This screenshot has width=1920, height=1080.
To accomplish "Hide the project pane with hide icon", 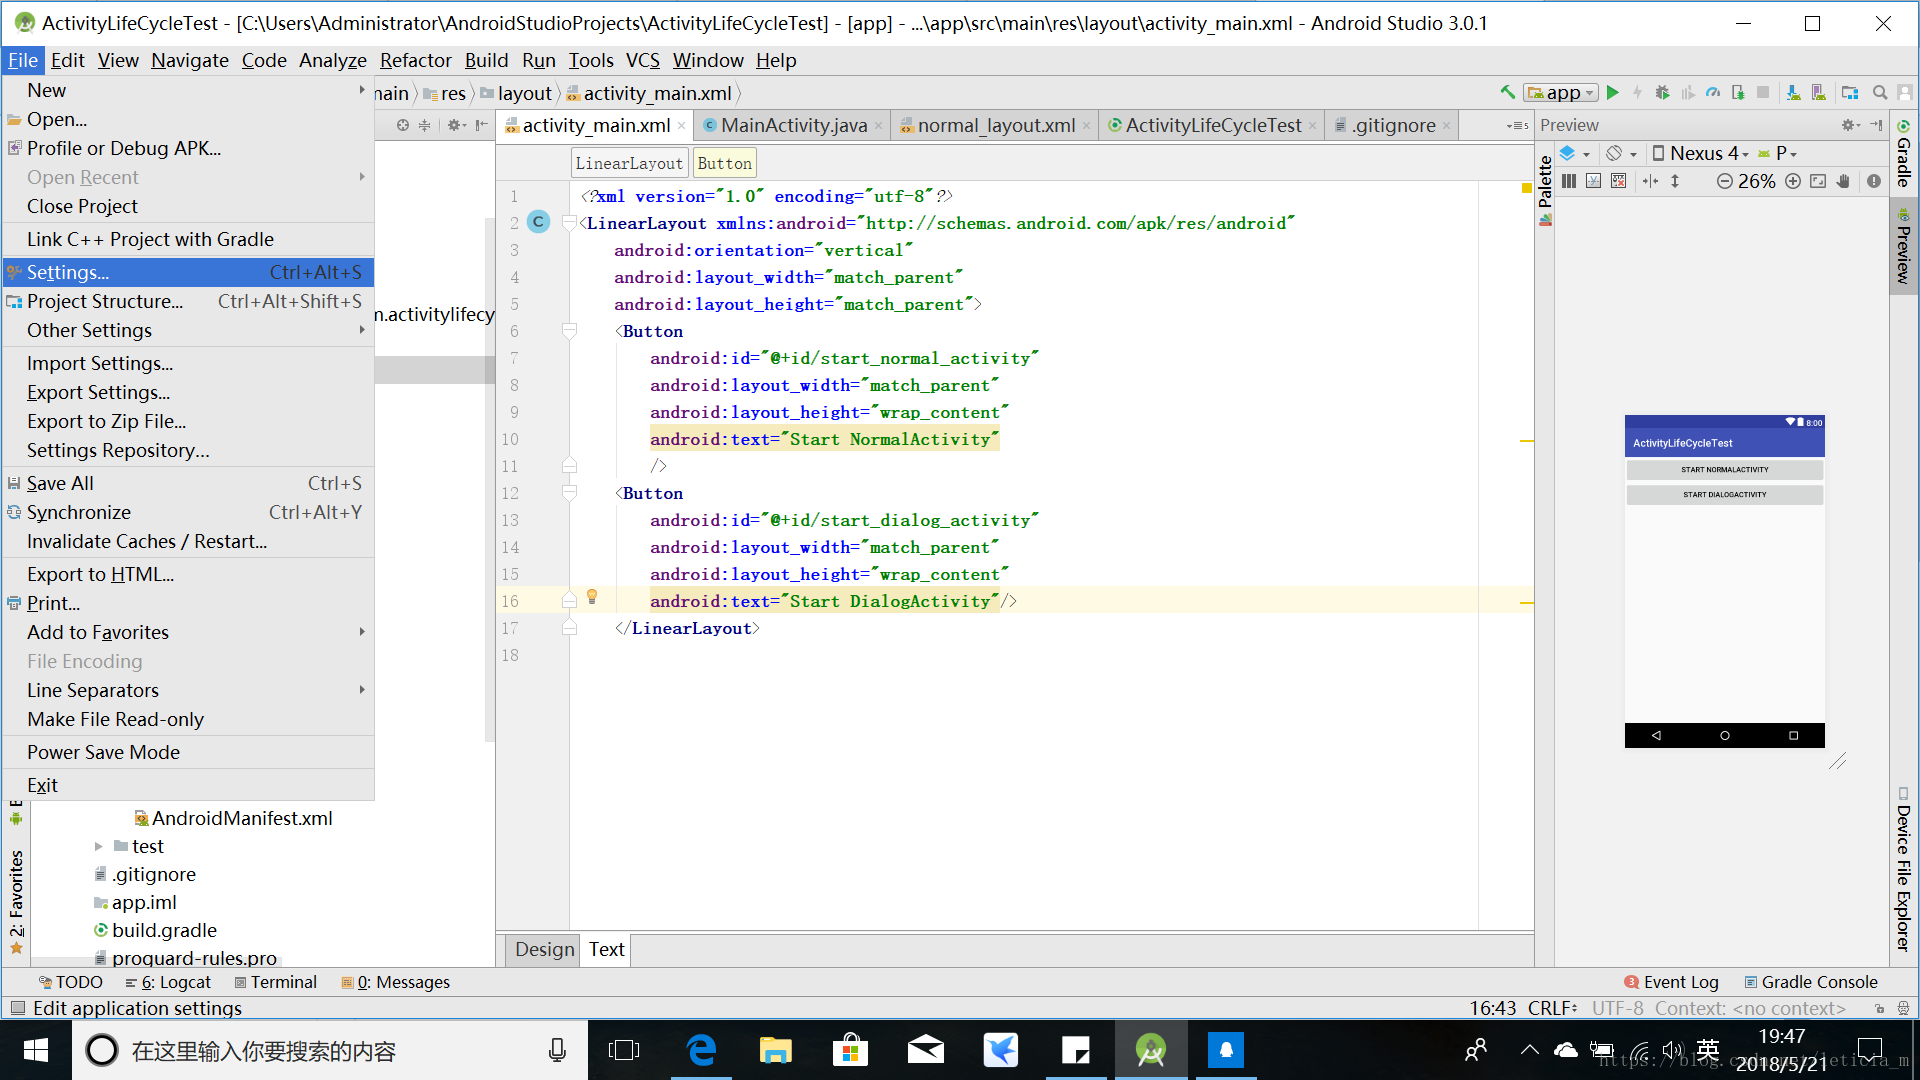I will [482, 125].
